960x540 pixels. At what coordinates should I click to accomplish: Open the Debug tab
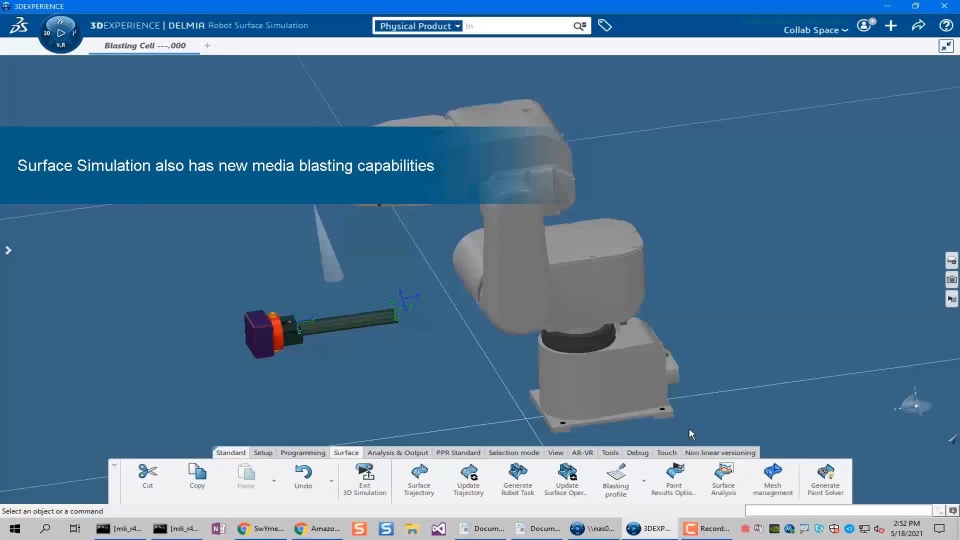[x=637, y=452]
